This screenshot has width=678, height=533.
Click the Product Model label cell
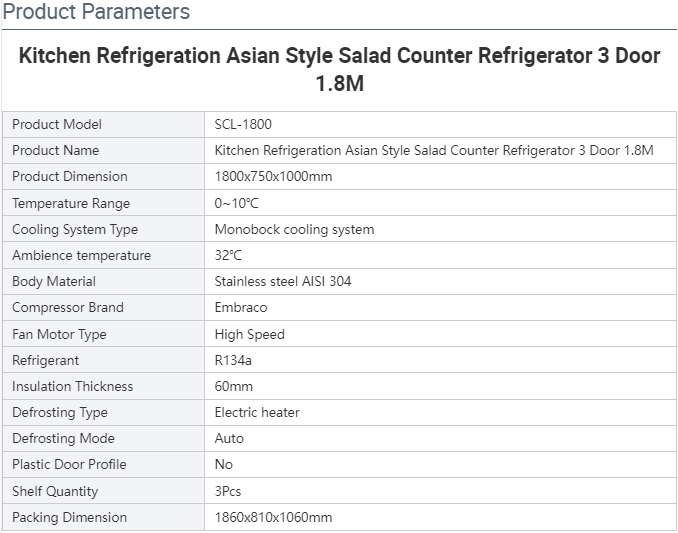(x=103, y=124)
